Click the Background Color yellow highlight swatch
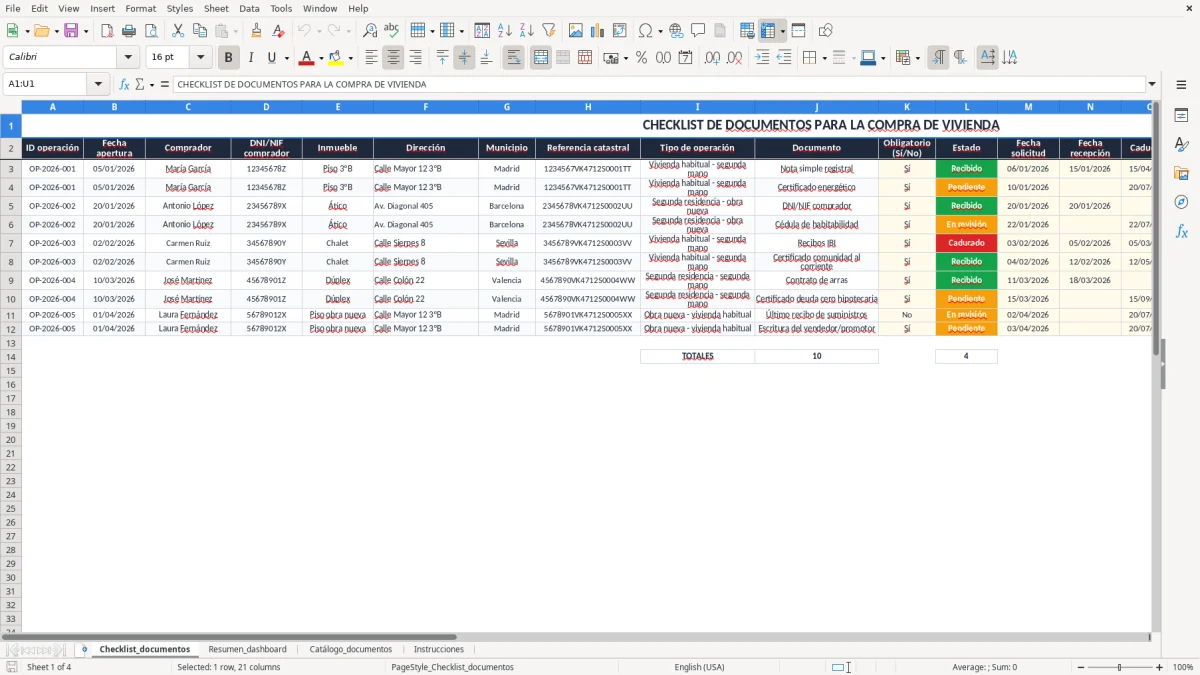The image size is (1200, 675). [336, 58]
